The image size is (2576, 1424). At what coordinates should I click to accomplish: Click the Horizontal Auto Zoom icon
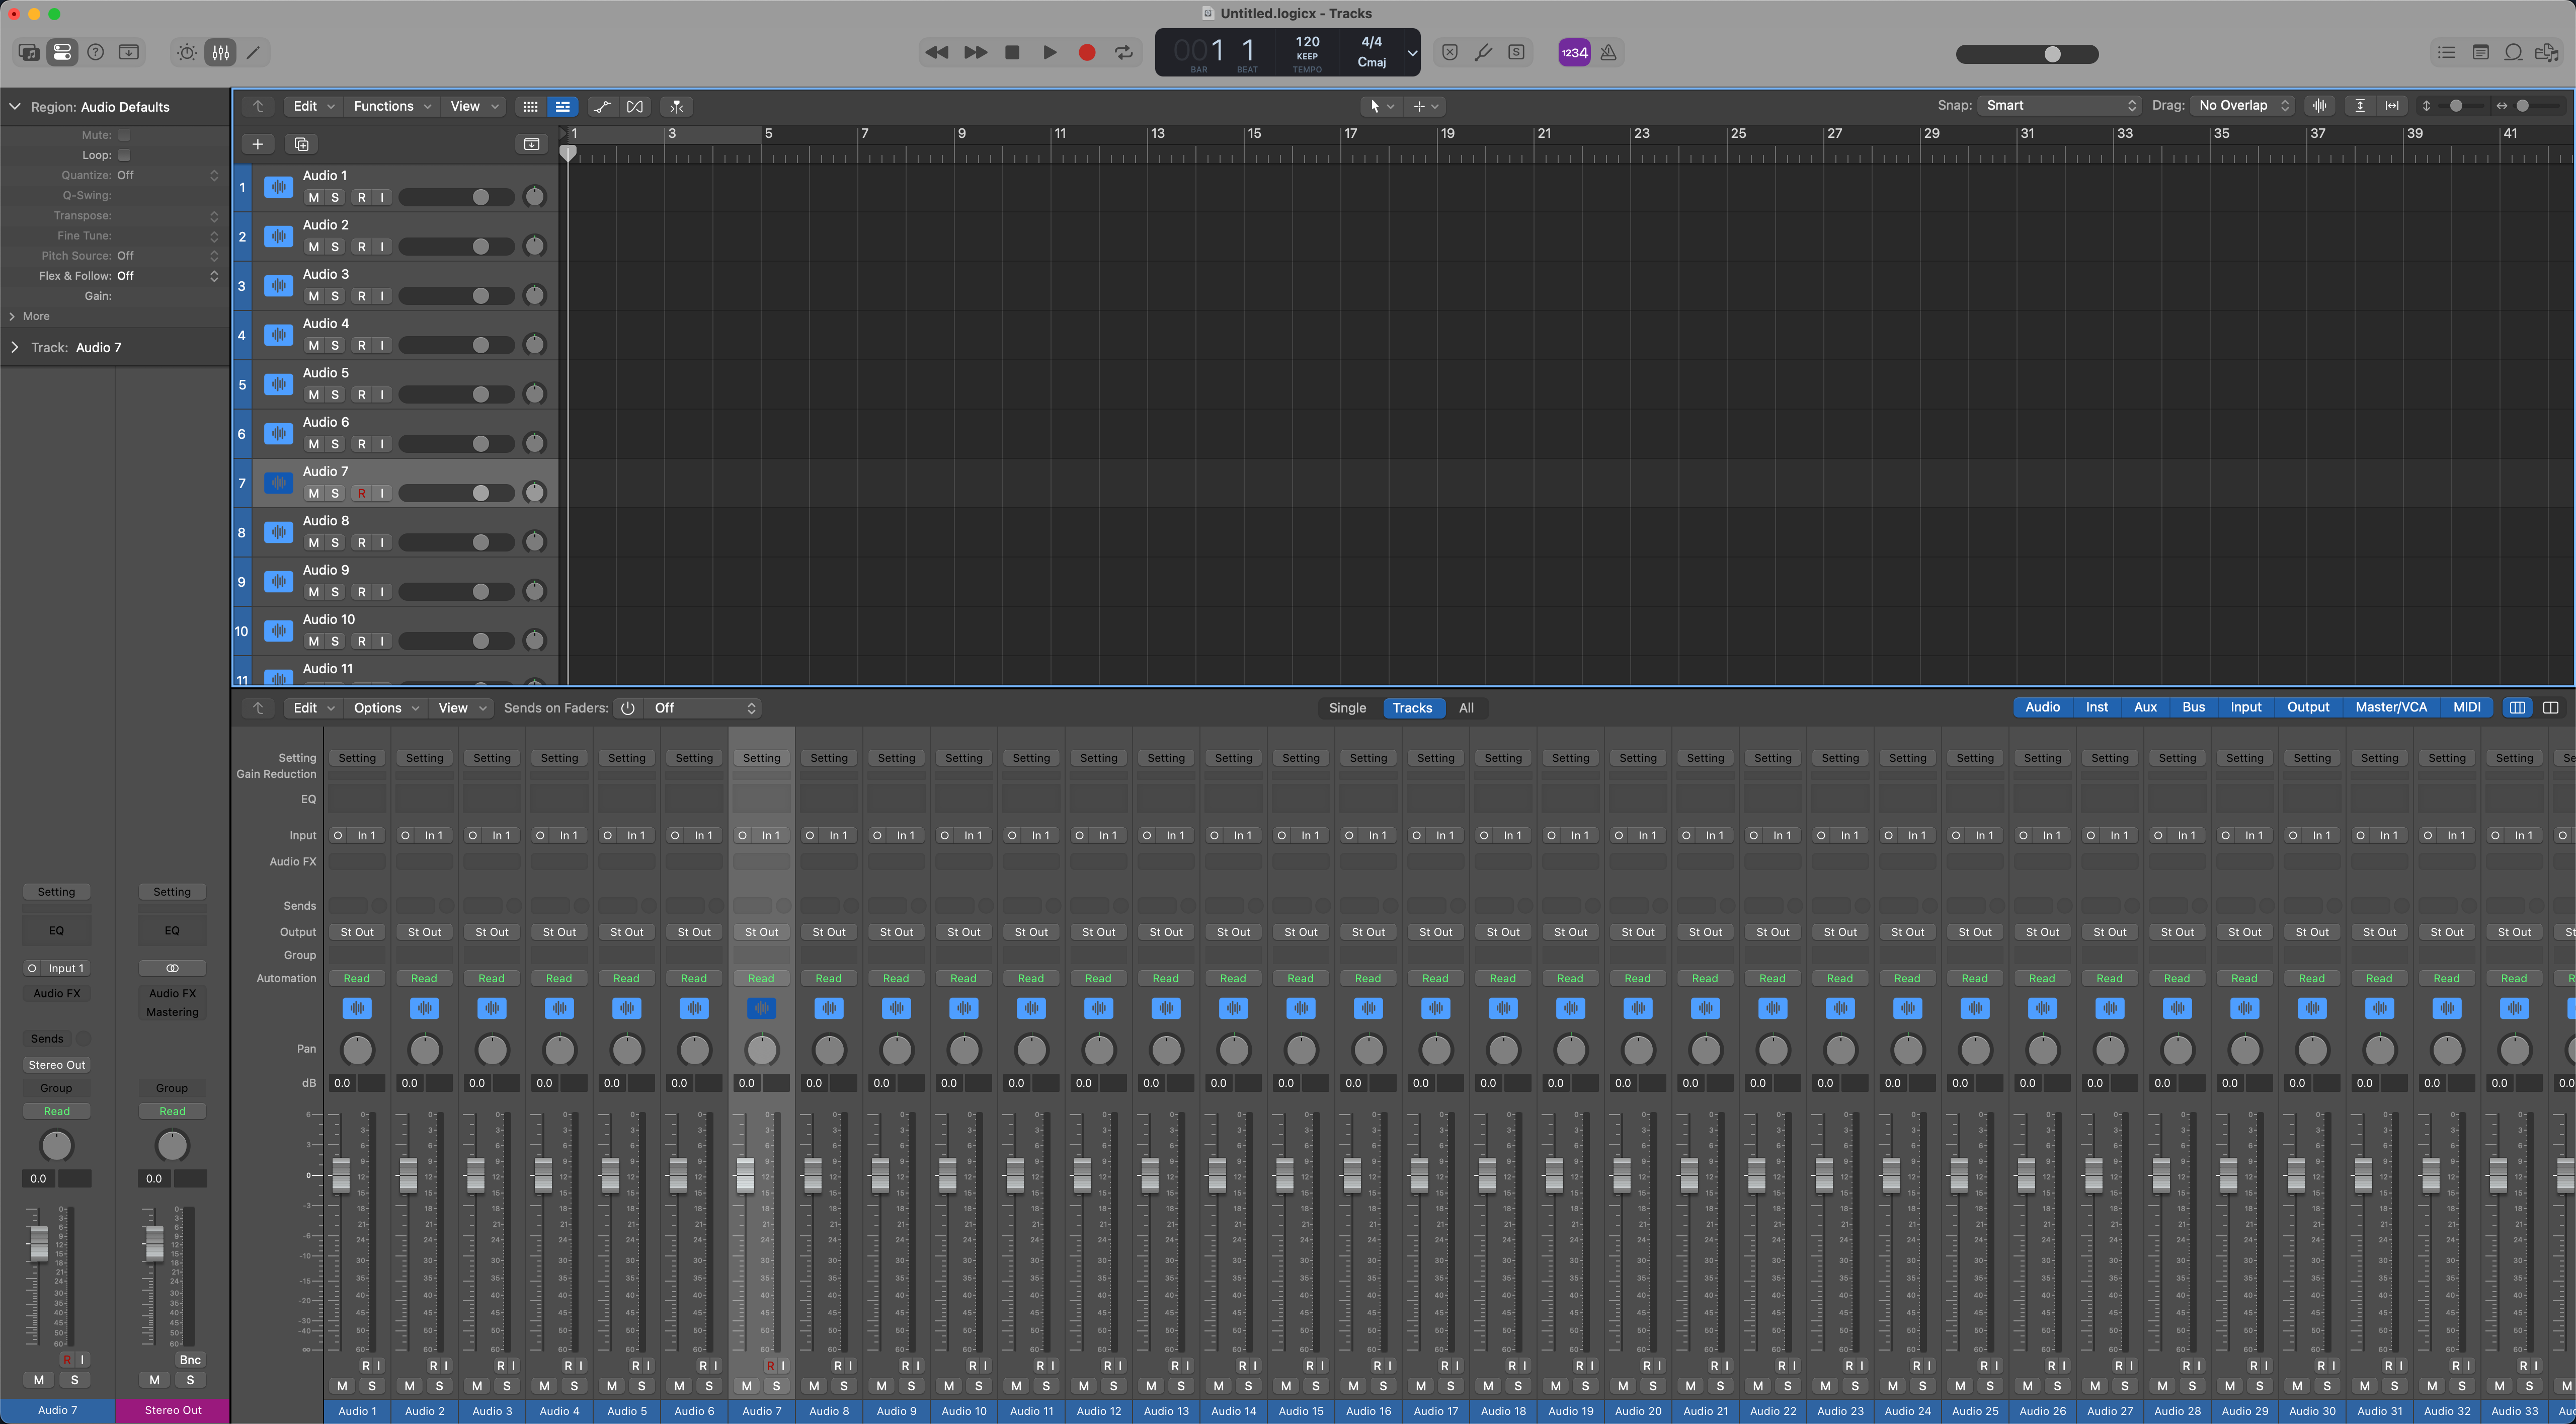pyautogui.click(x=2392, y=105)
